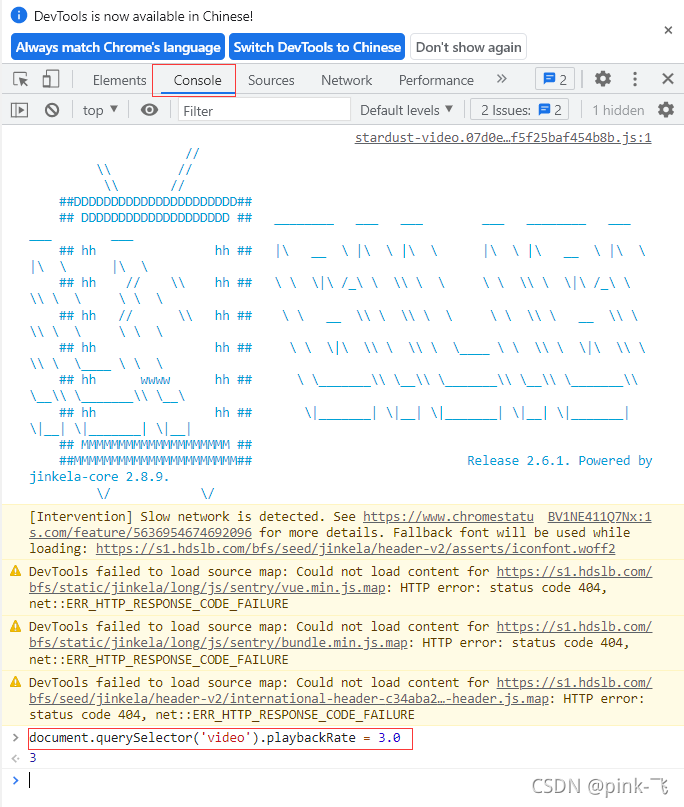Clear the console
Screen dimensions: 684x807
click(51, 110)
